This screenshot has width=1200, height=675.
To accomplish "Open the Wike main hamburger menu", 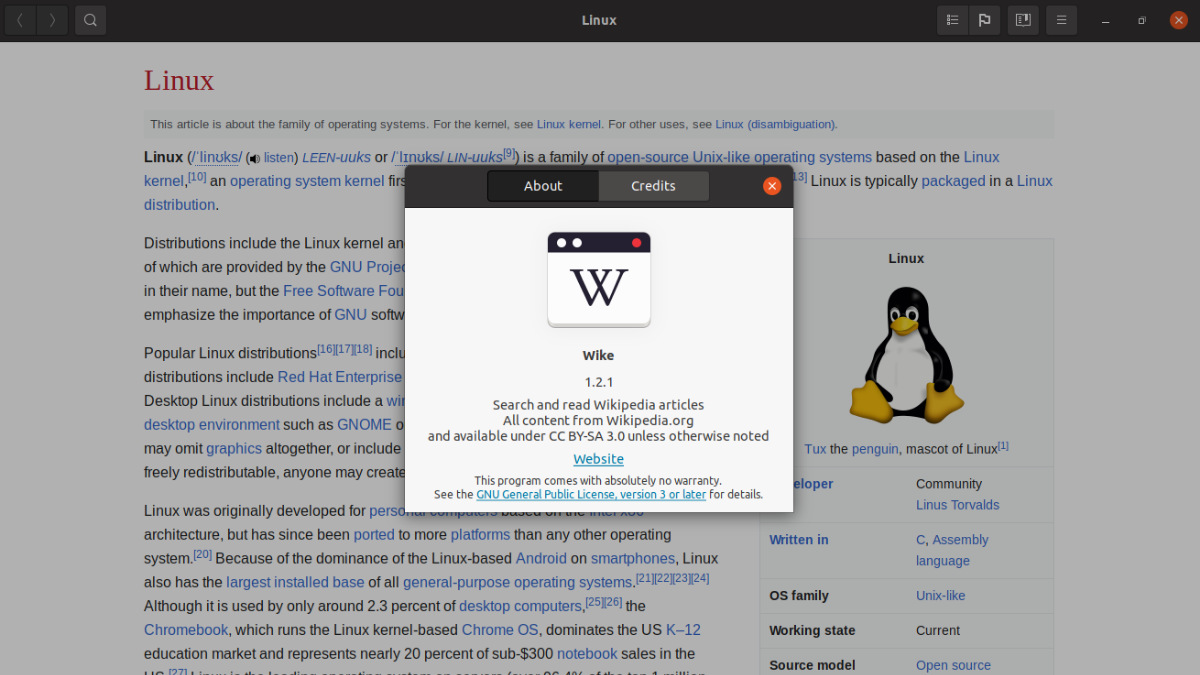I will (x=1061, y=20).
